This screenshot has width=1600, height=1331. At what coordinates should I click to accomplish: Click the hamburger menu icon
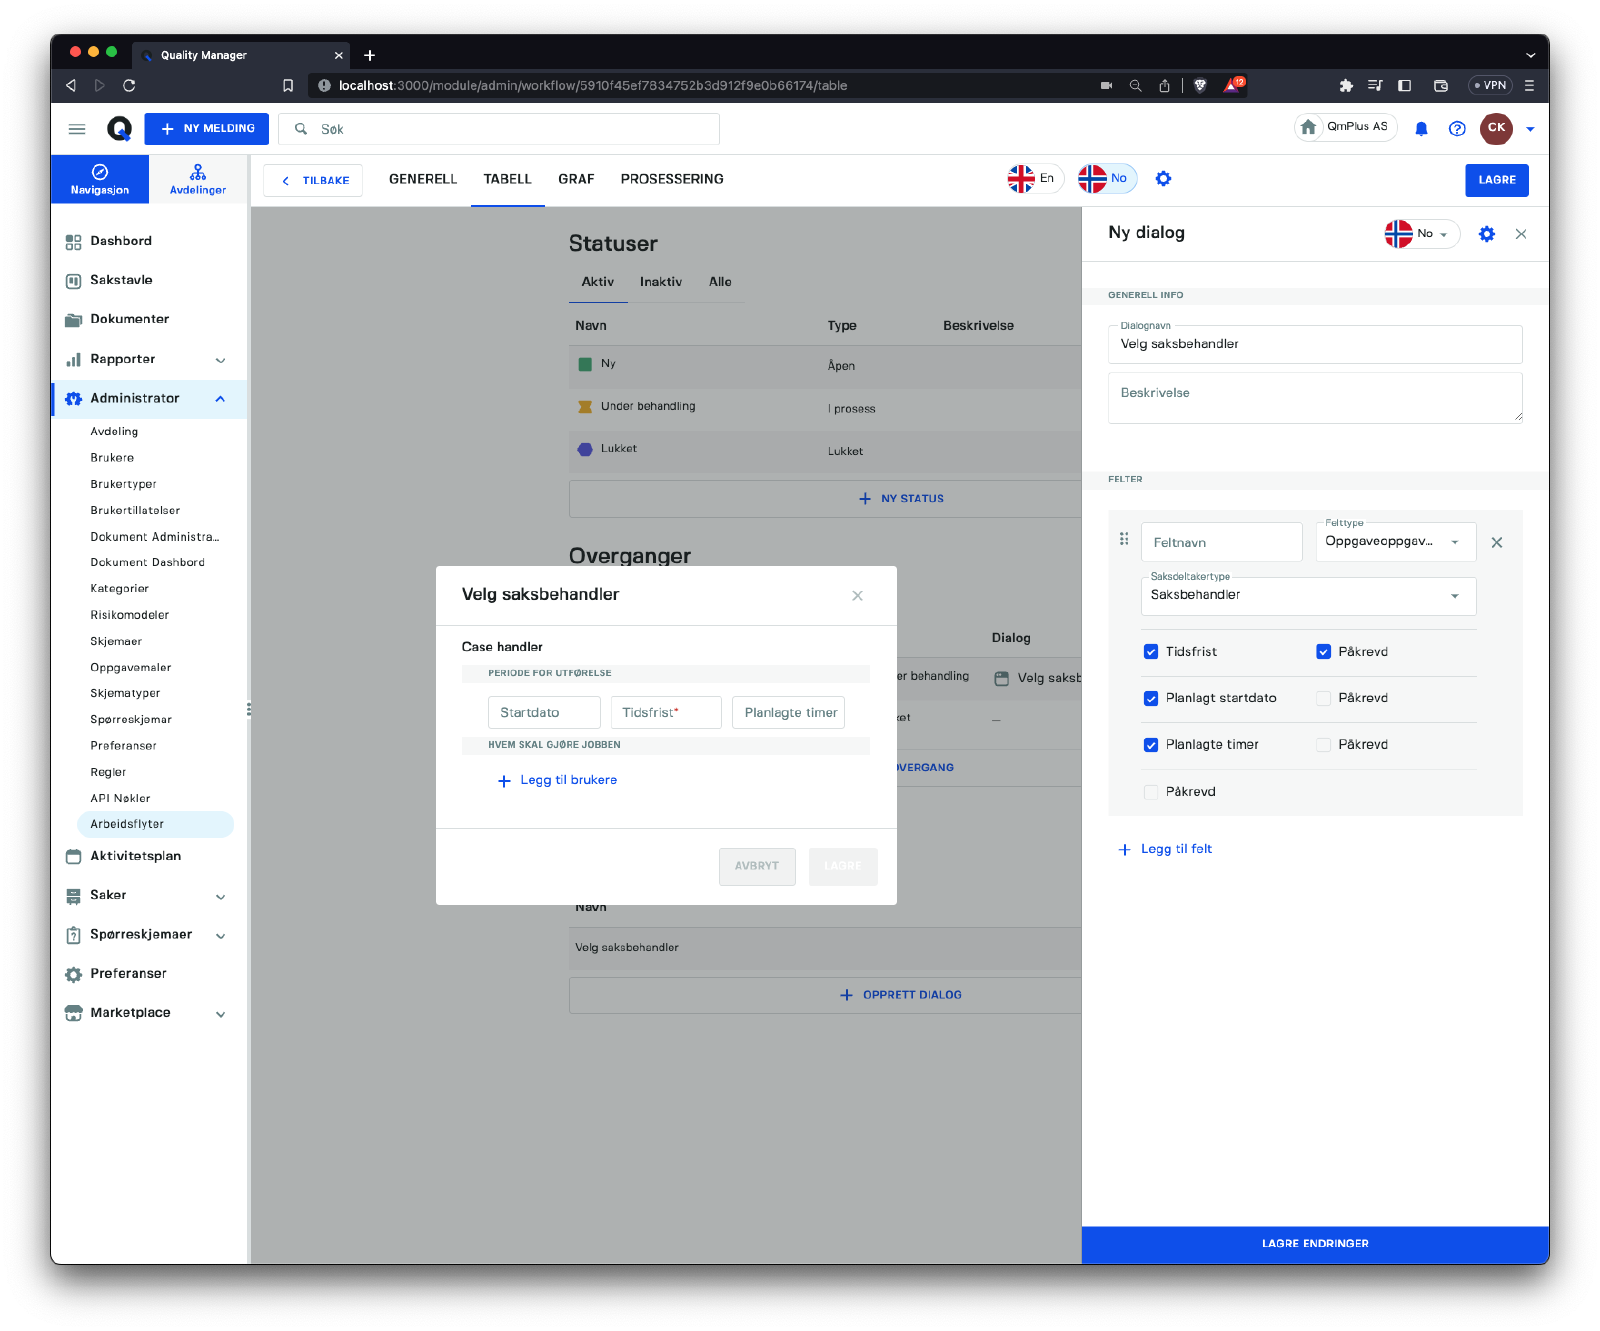click(x=77, y=129)
